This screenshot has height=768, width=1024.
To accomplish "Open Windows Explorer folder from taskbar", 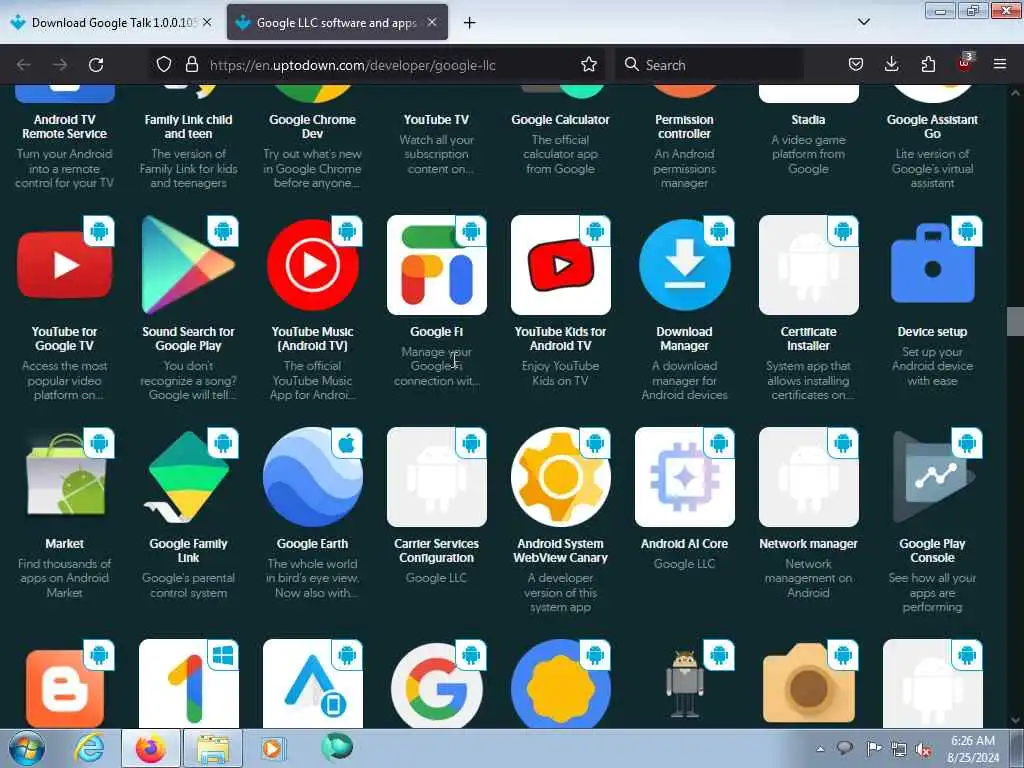I will point(213,748).
